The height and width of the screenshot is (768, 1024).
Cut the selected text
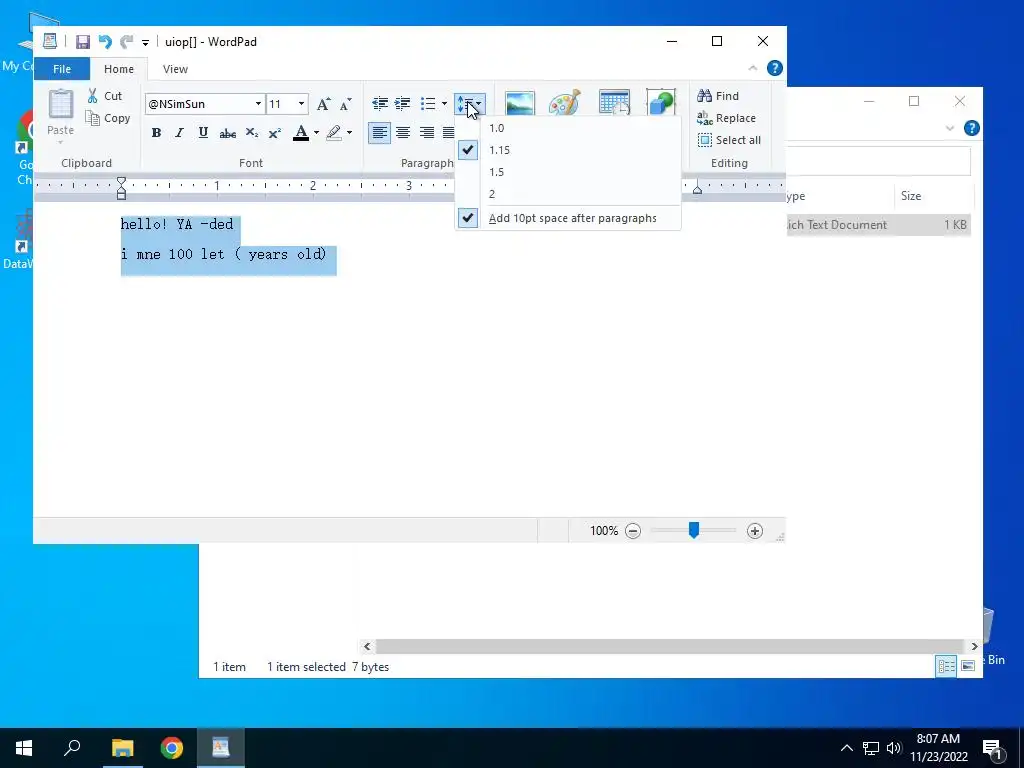tap(105, 96)
